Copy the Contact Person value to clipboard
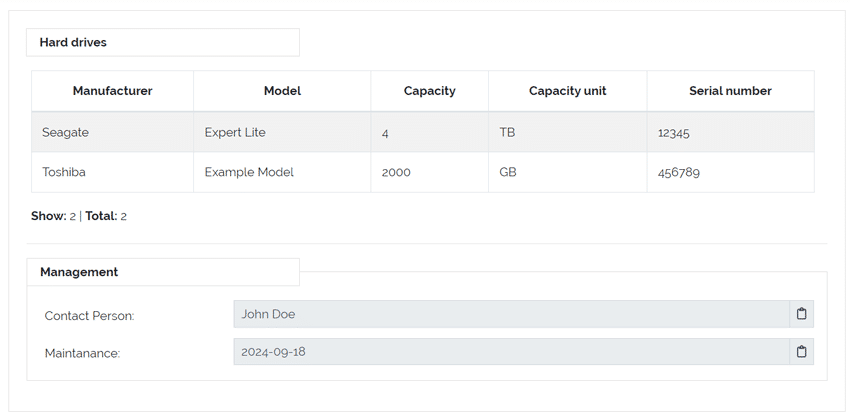Image resolution: width=850 pixels, height=415 pixels. tap(801, 314)
